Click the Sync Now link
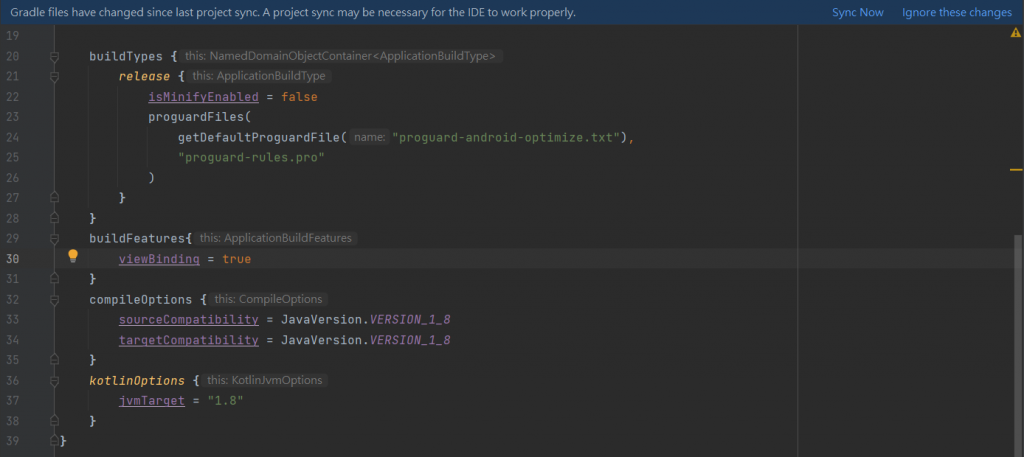The height and width of the screenshot is (457, 1024). [x=857, y=12]
